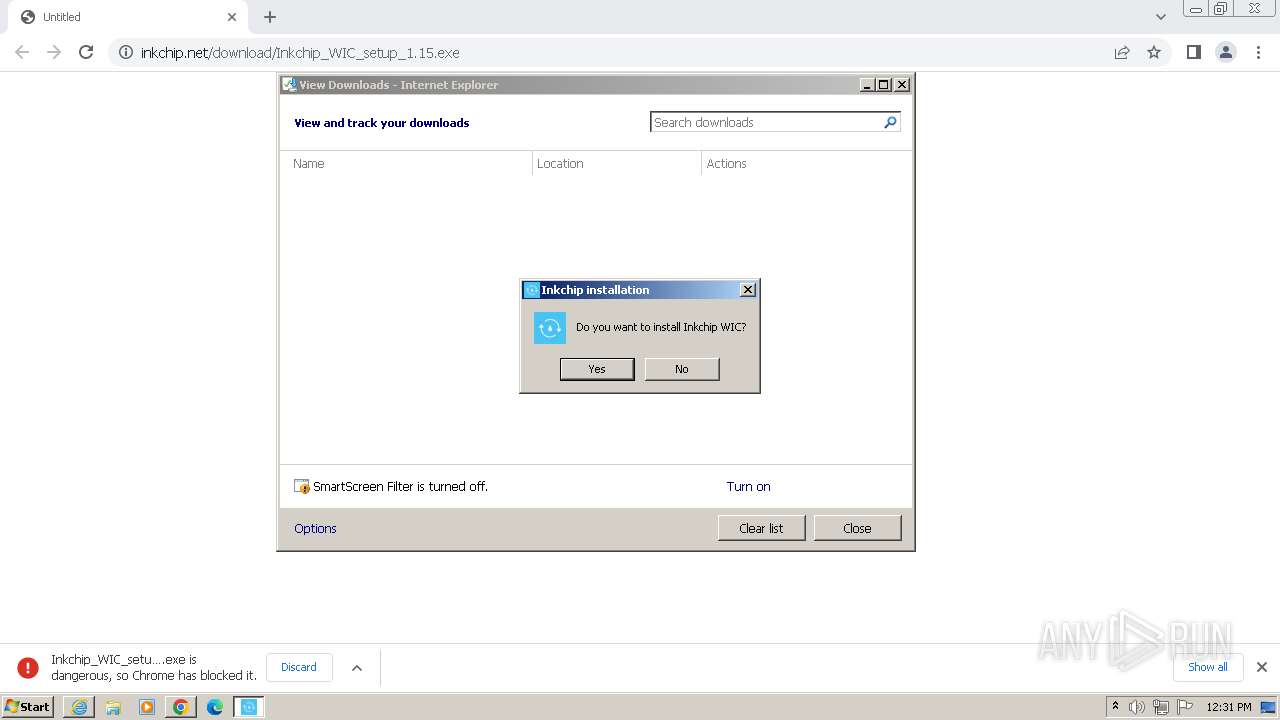Click the Inkchip installer icon in dialog

click(x=550, y=328)
